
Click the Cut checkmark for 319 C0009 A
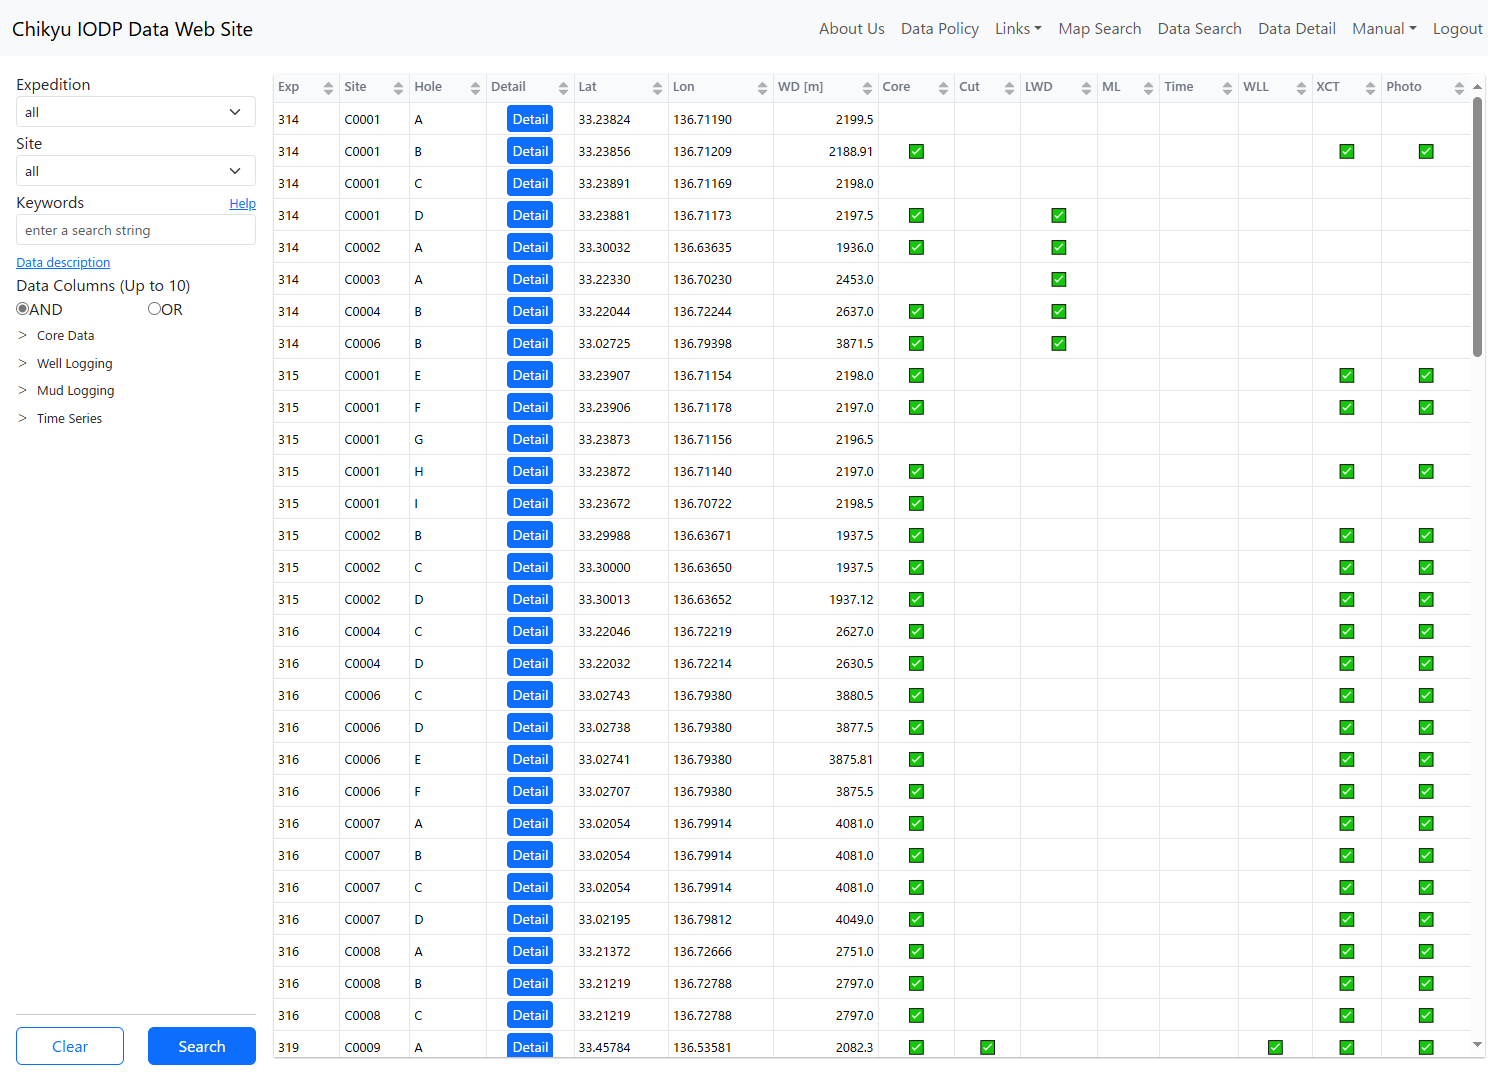(x=987, y=1047)
